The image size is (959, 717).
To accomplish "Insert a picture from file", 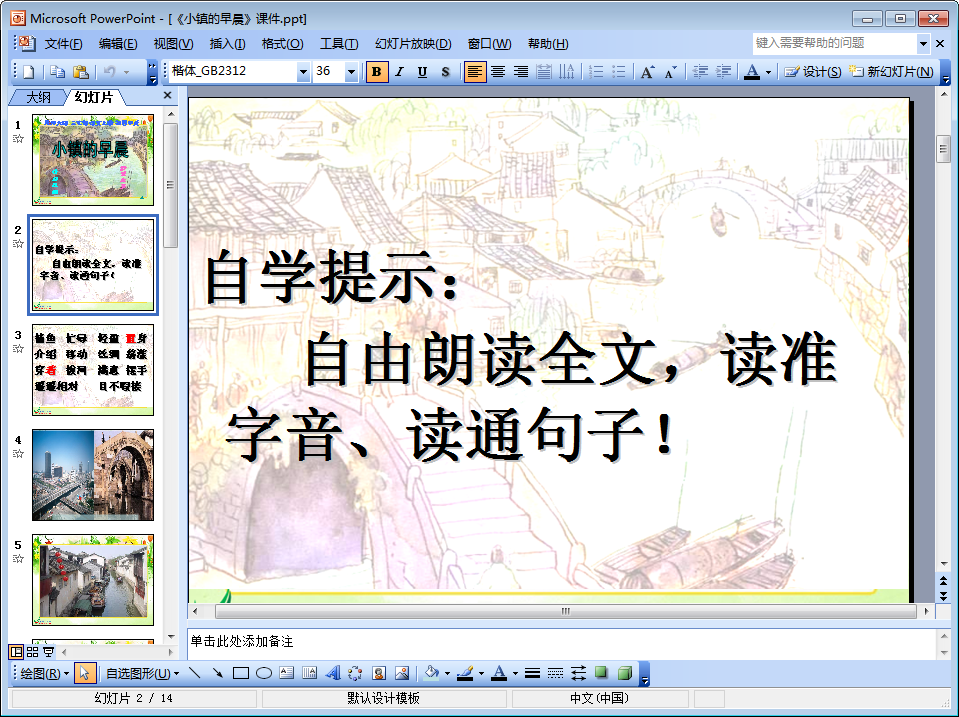I will pyautogui.click(x=402, y=674).
